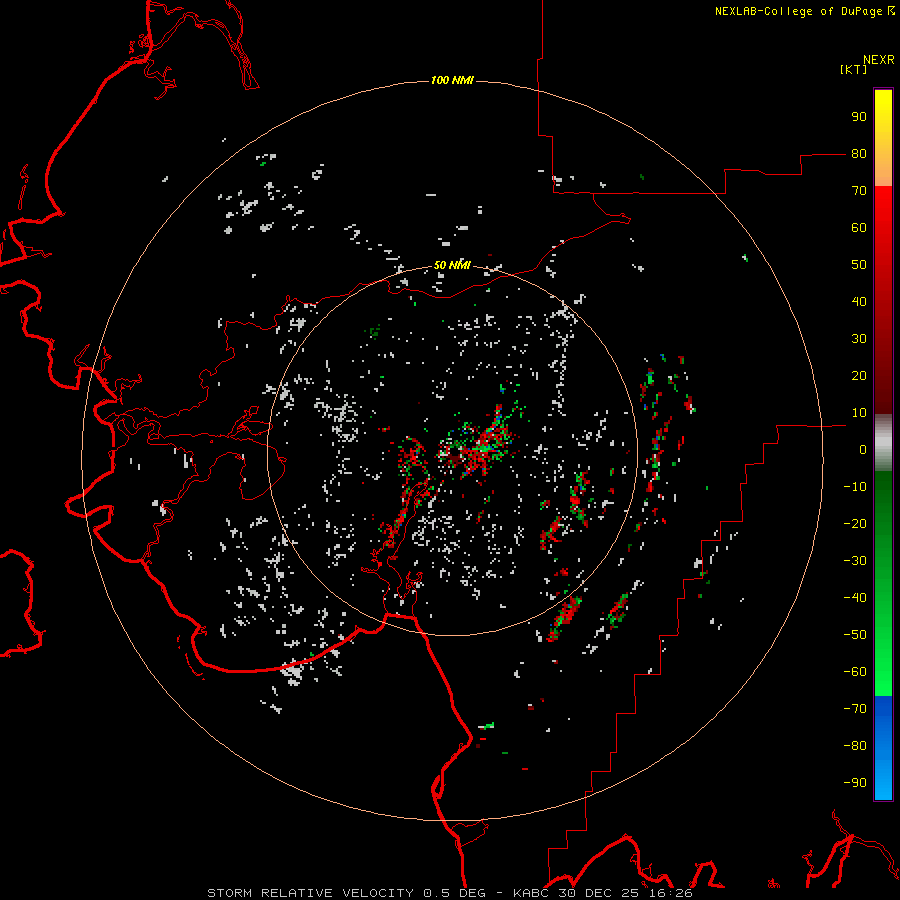Click the 30 knot value on scale
The height and width of the screenshot is (900, 900).
(x=859, y=339)
